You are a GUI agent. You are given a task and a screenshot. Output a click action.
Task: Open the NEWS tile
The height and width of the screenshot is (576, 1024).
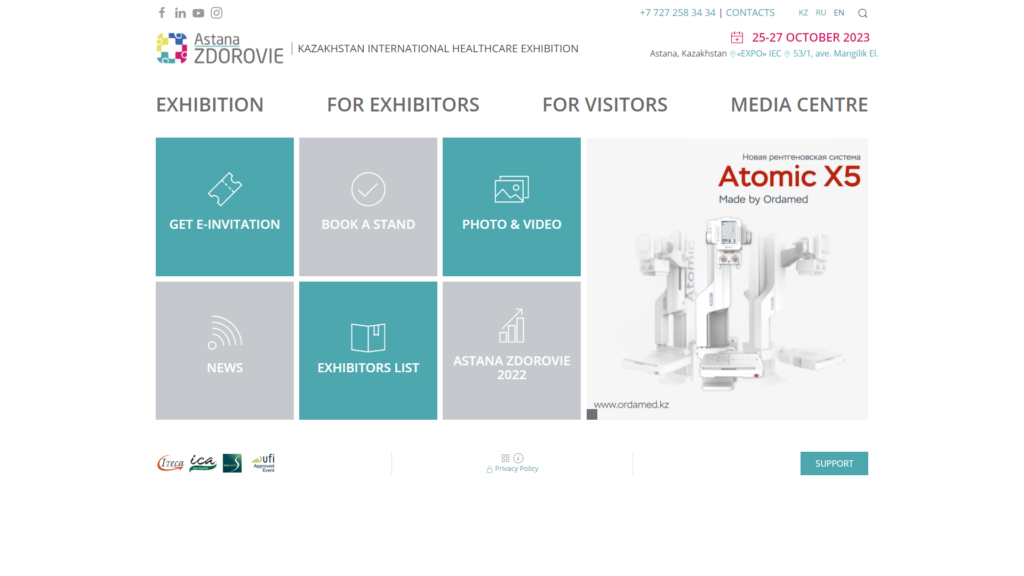[x=225, y=351]
